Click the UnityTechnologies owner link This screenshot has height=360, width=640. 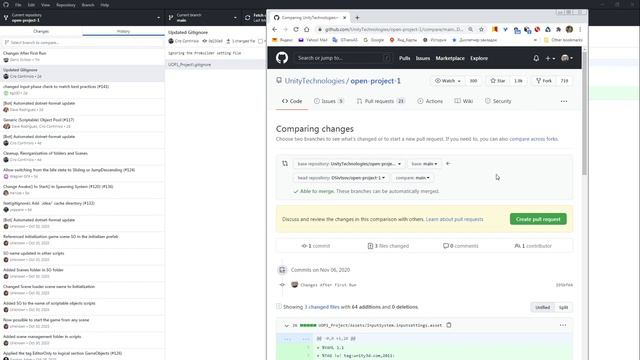(315, 81)
